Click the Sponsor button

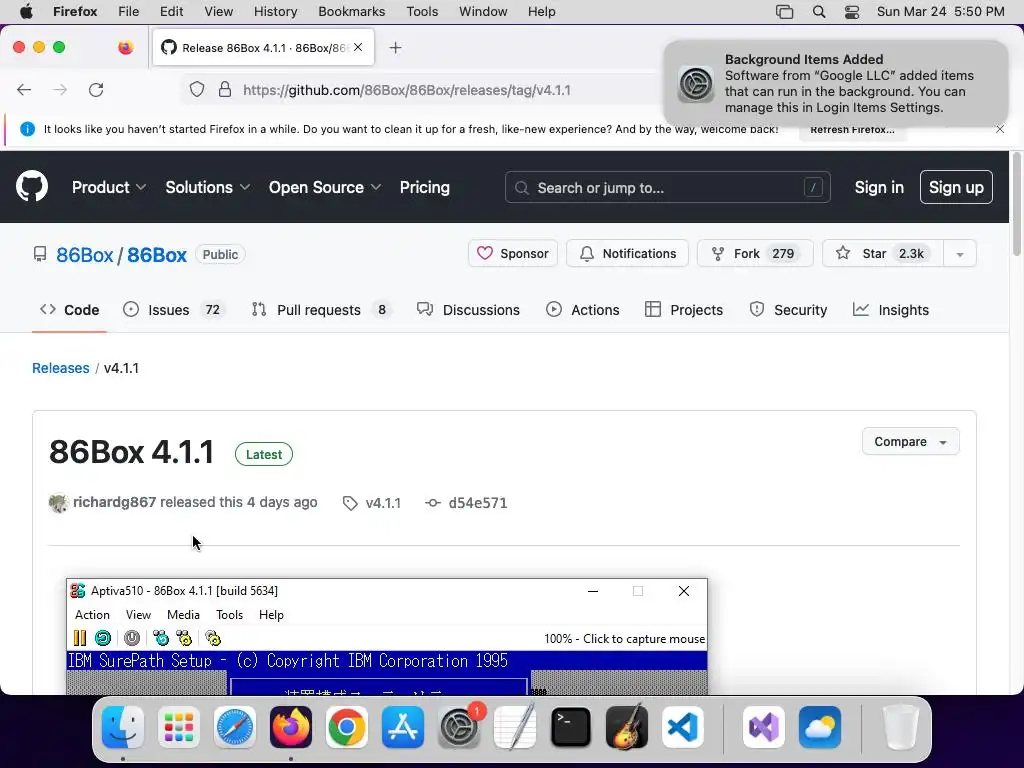point(513,253)
